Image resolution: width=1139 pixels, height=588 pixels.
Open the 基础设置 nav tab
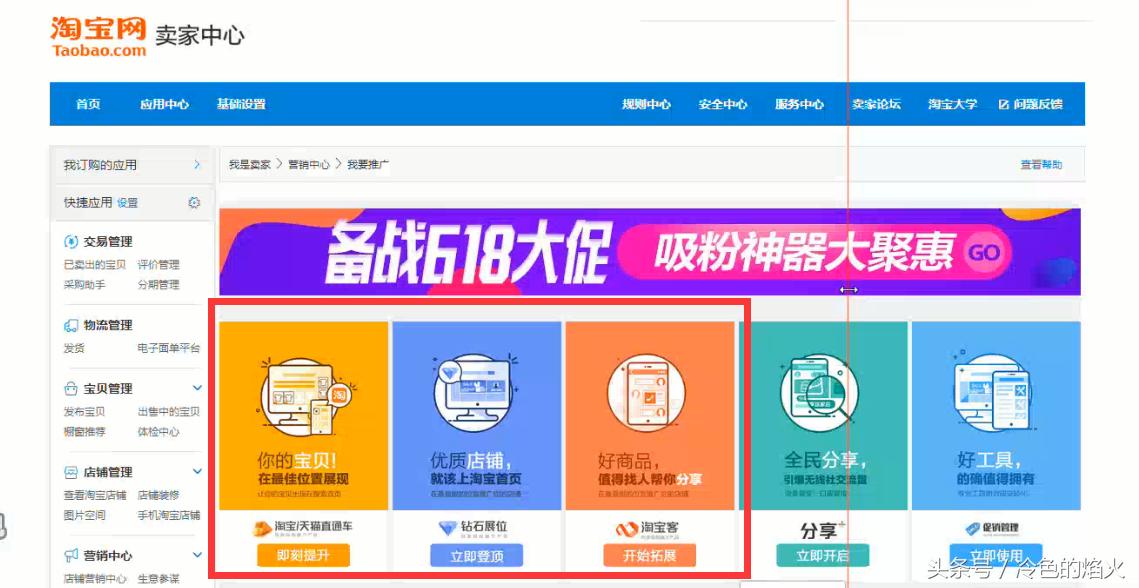pos(241,104)
